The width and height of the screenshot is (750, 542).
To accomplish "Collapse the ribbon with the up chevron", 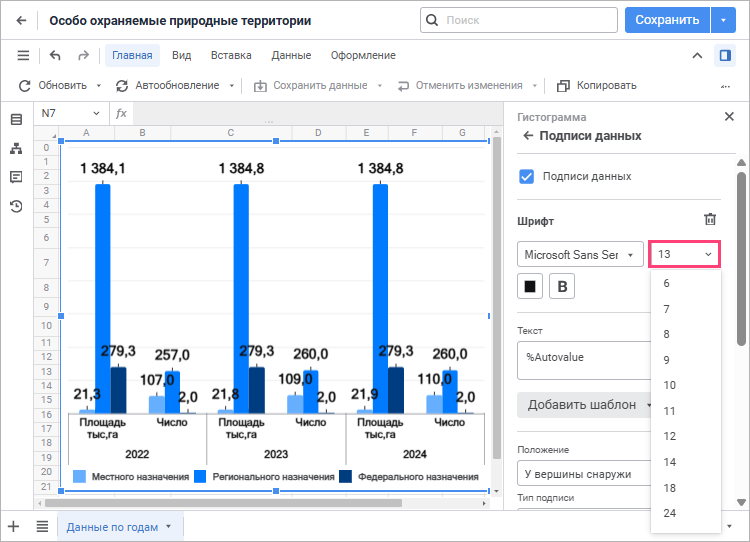I will 697,55.
